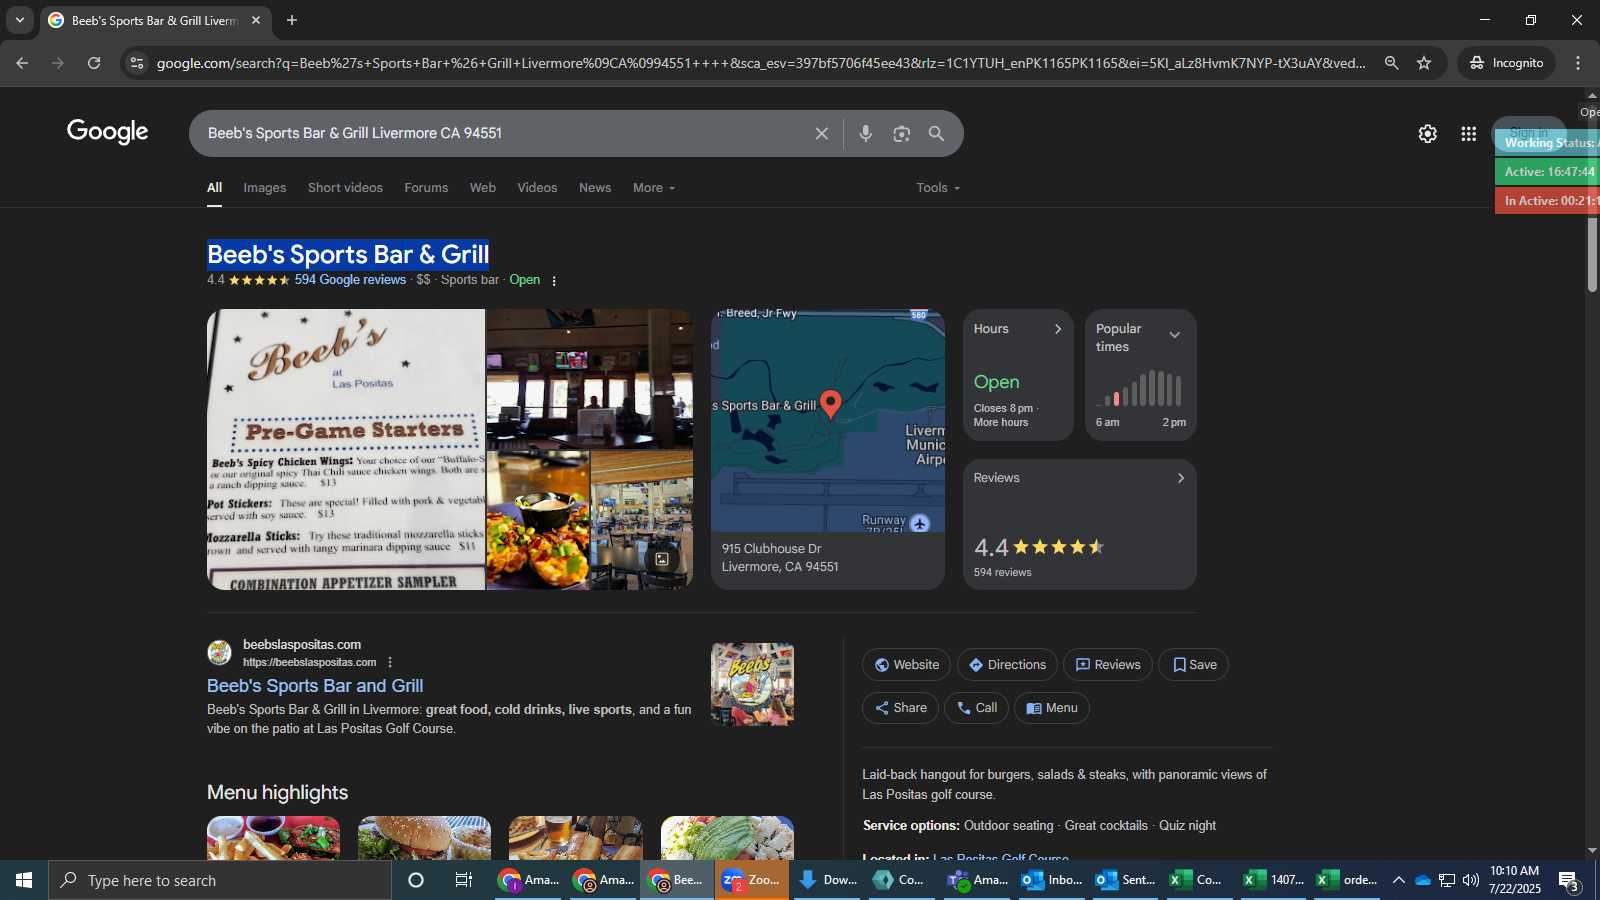Select the Web tab
Viewport: 1600px width, 900px height.
(483, 188)
